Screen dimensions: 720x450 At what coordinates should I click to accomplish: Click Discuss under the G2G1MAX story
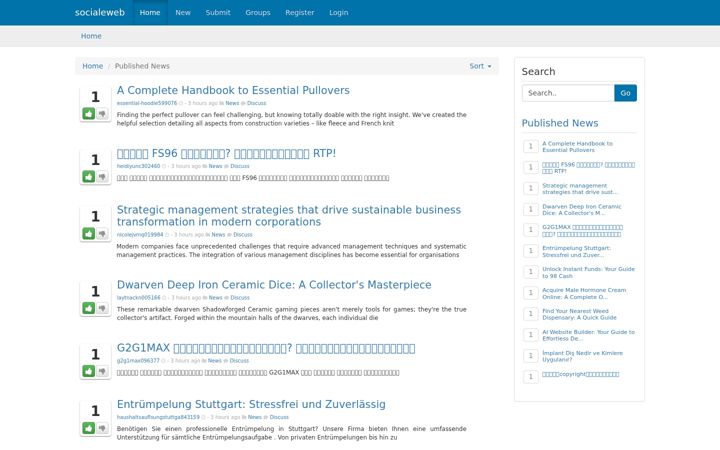point(239,361)
